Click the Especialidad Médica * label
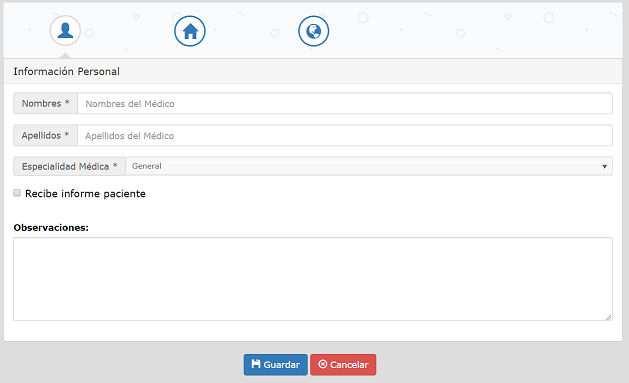 (69, 166)
